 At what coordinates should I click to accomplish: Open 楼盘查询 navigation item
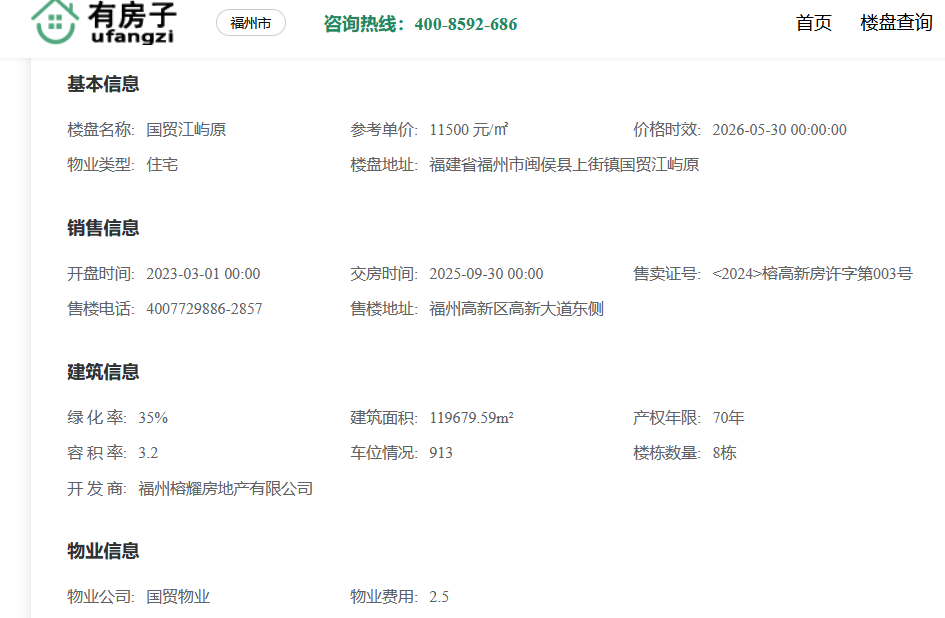coord(896,23)
